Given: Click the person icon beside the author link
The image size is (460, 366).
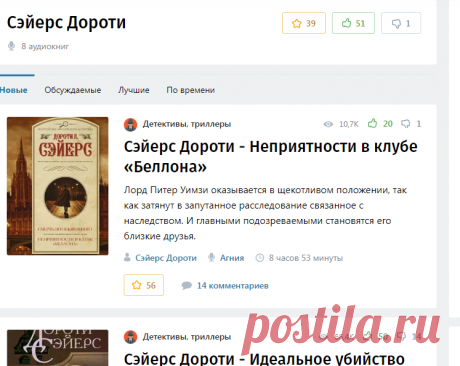Looking at the screenshot, I should (x=127, y=257).
